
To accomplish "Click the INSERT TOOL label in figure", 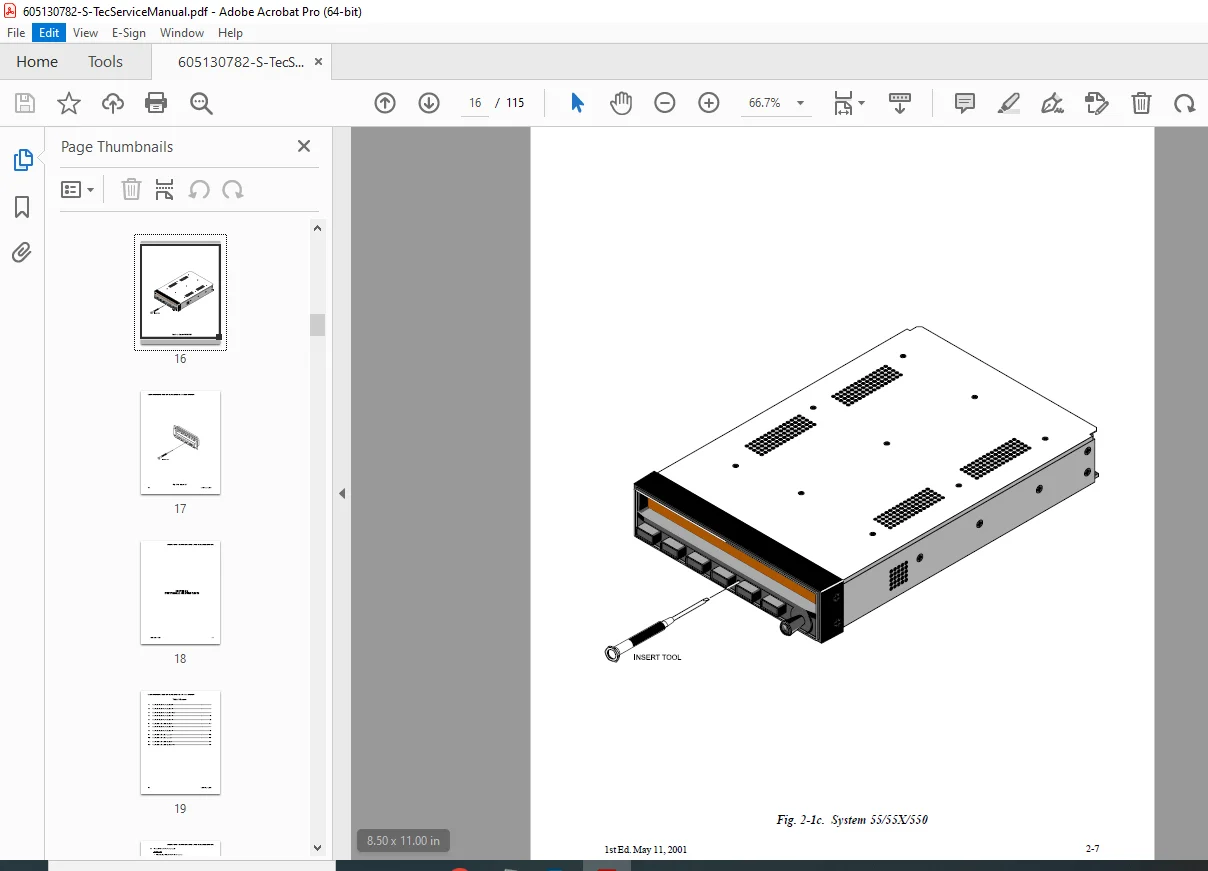I will pos(658,657).
